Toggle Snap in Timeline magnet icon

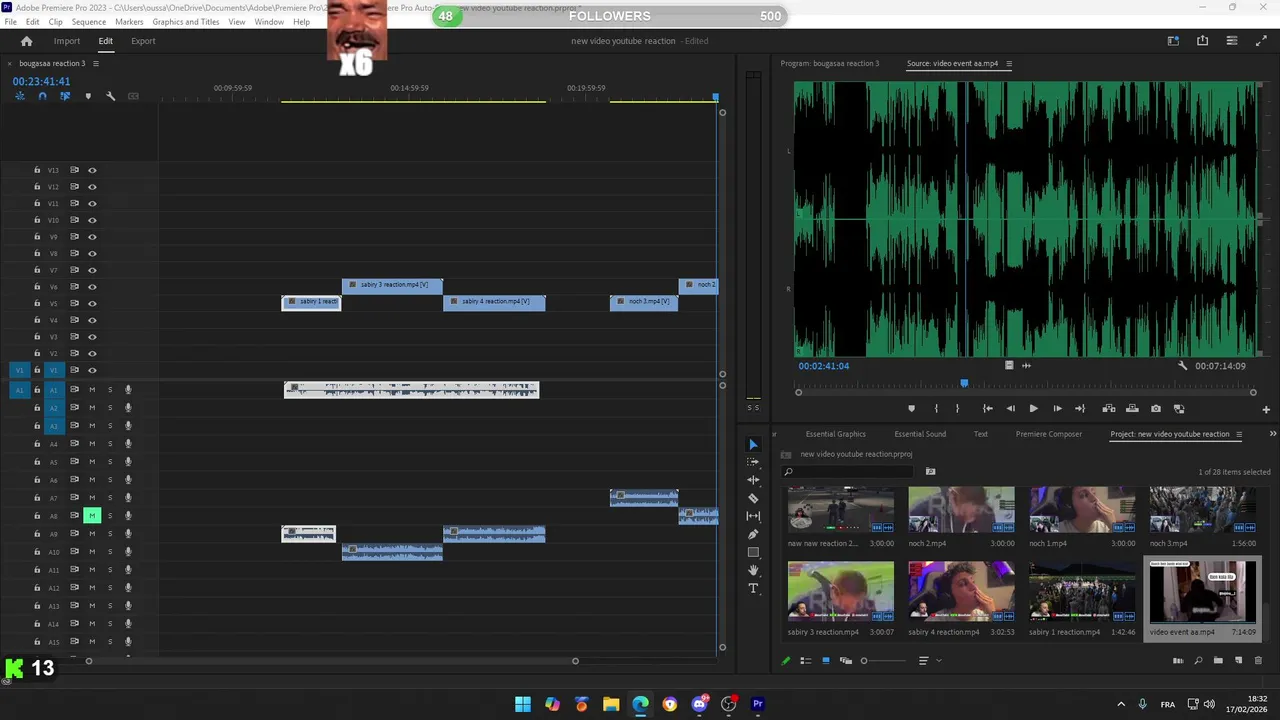click(x=42, y=96)
